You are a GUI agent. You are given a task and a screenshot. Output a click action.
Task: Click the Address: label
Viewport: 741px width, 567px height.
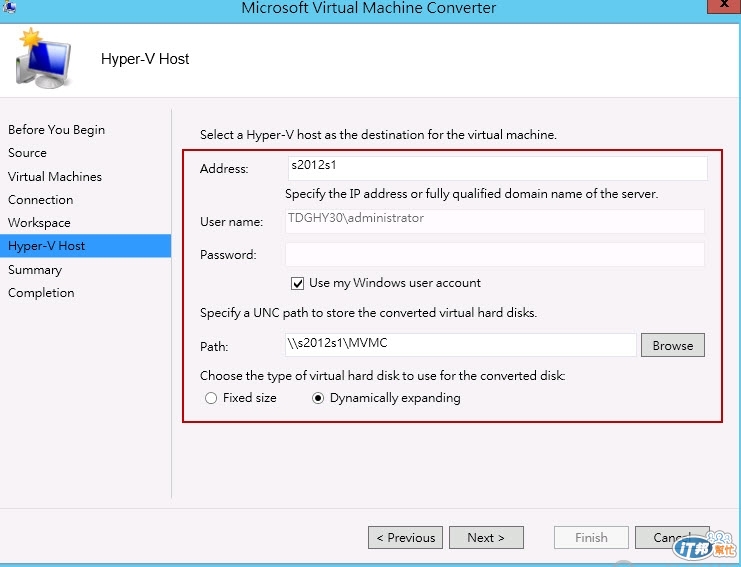click(224, 169)
